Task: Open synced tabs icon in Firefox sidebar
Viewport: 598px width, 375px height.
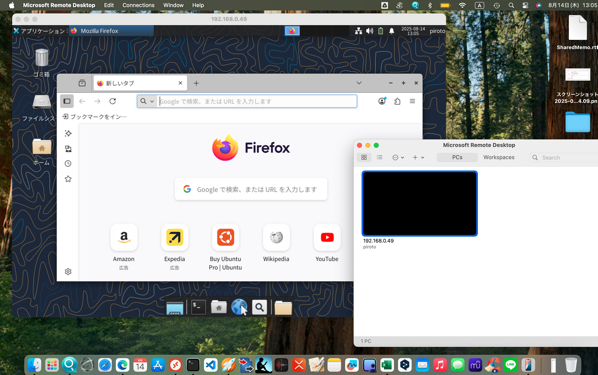Action: [x=68, y=148]
